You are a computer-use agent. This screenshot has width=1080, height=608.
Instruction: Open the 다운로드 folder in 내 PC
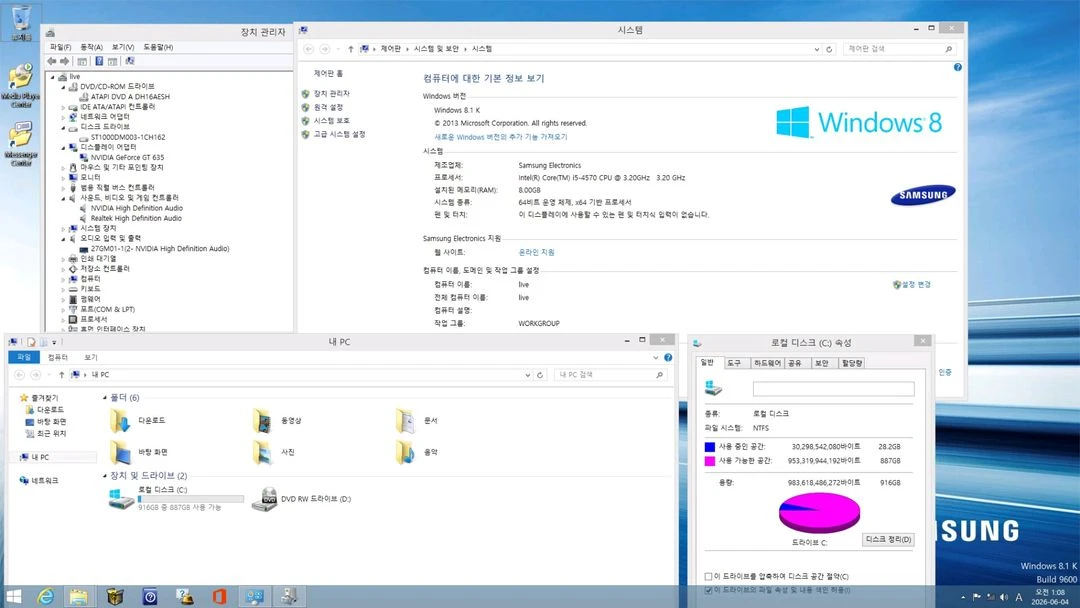[x=136, y=420]
